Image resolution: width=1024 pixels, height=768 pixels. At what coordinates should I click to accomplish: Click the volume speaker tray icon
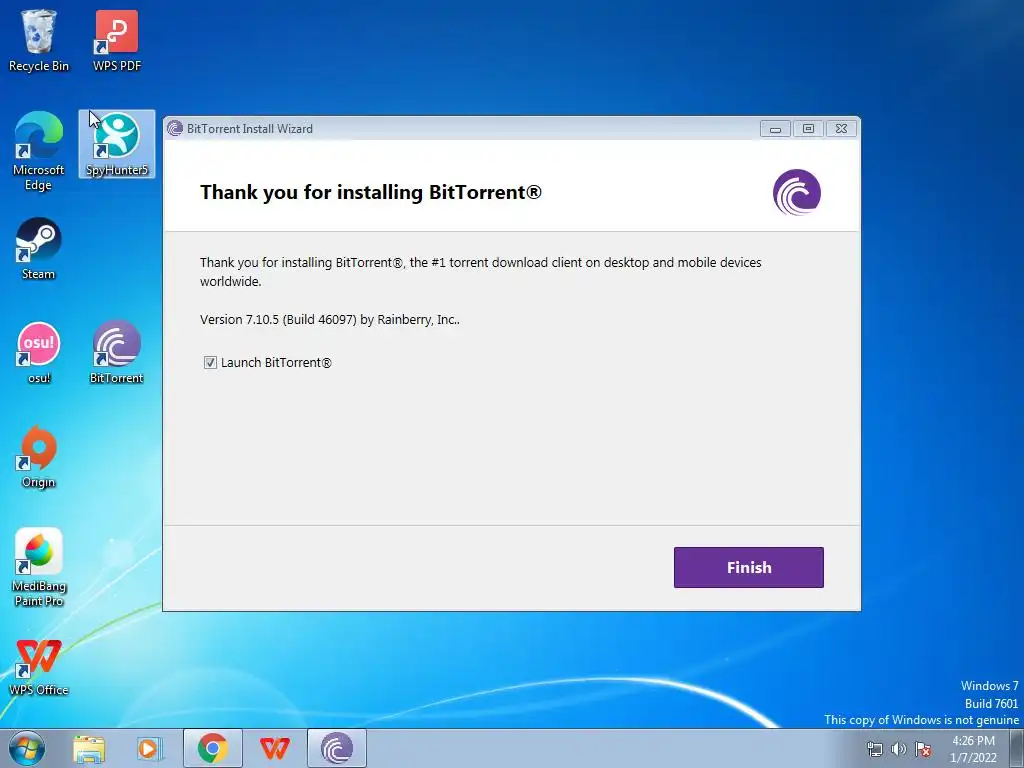tap(899, 749)
